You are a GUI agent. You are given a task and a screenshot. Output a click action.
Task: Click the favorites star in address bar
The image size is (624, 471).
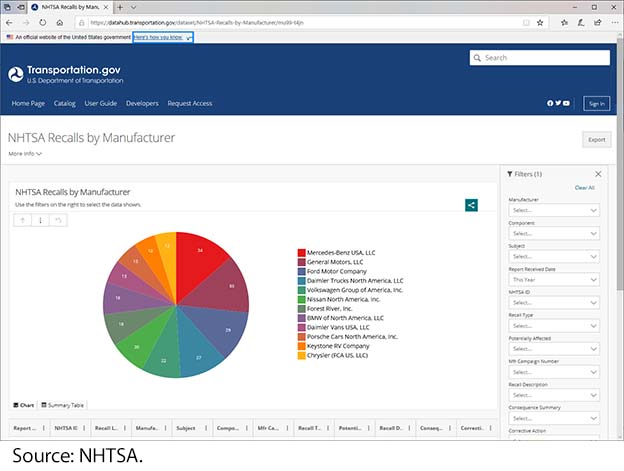[x=540, y=23]
